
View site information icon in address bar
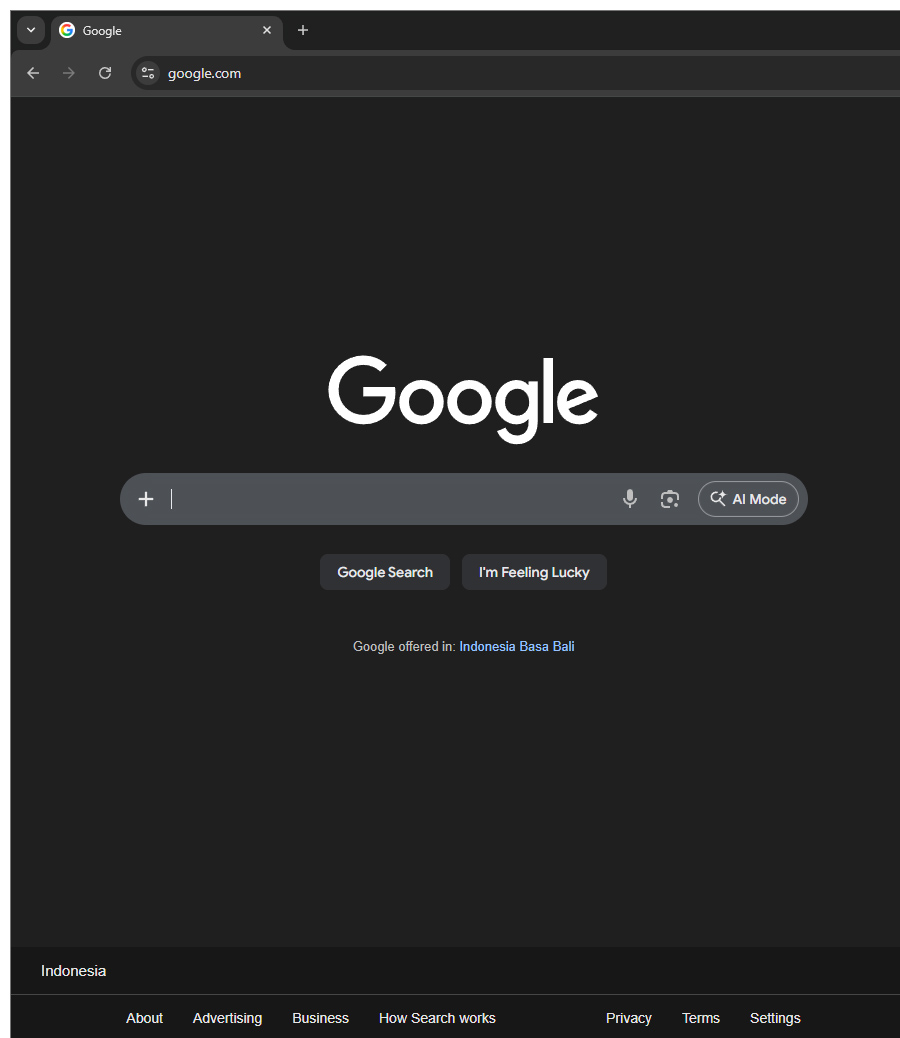point(148,73)
